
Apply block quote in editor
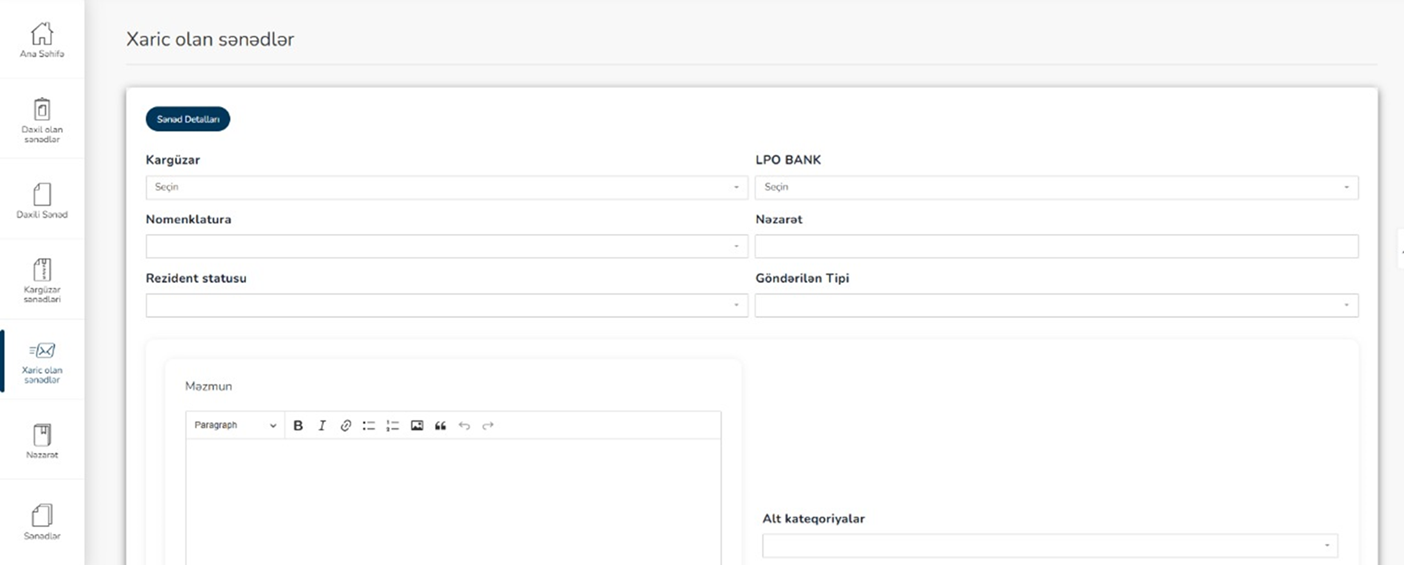click(440, 426)
